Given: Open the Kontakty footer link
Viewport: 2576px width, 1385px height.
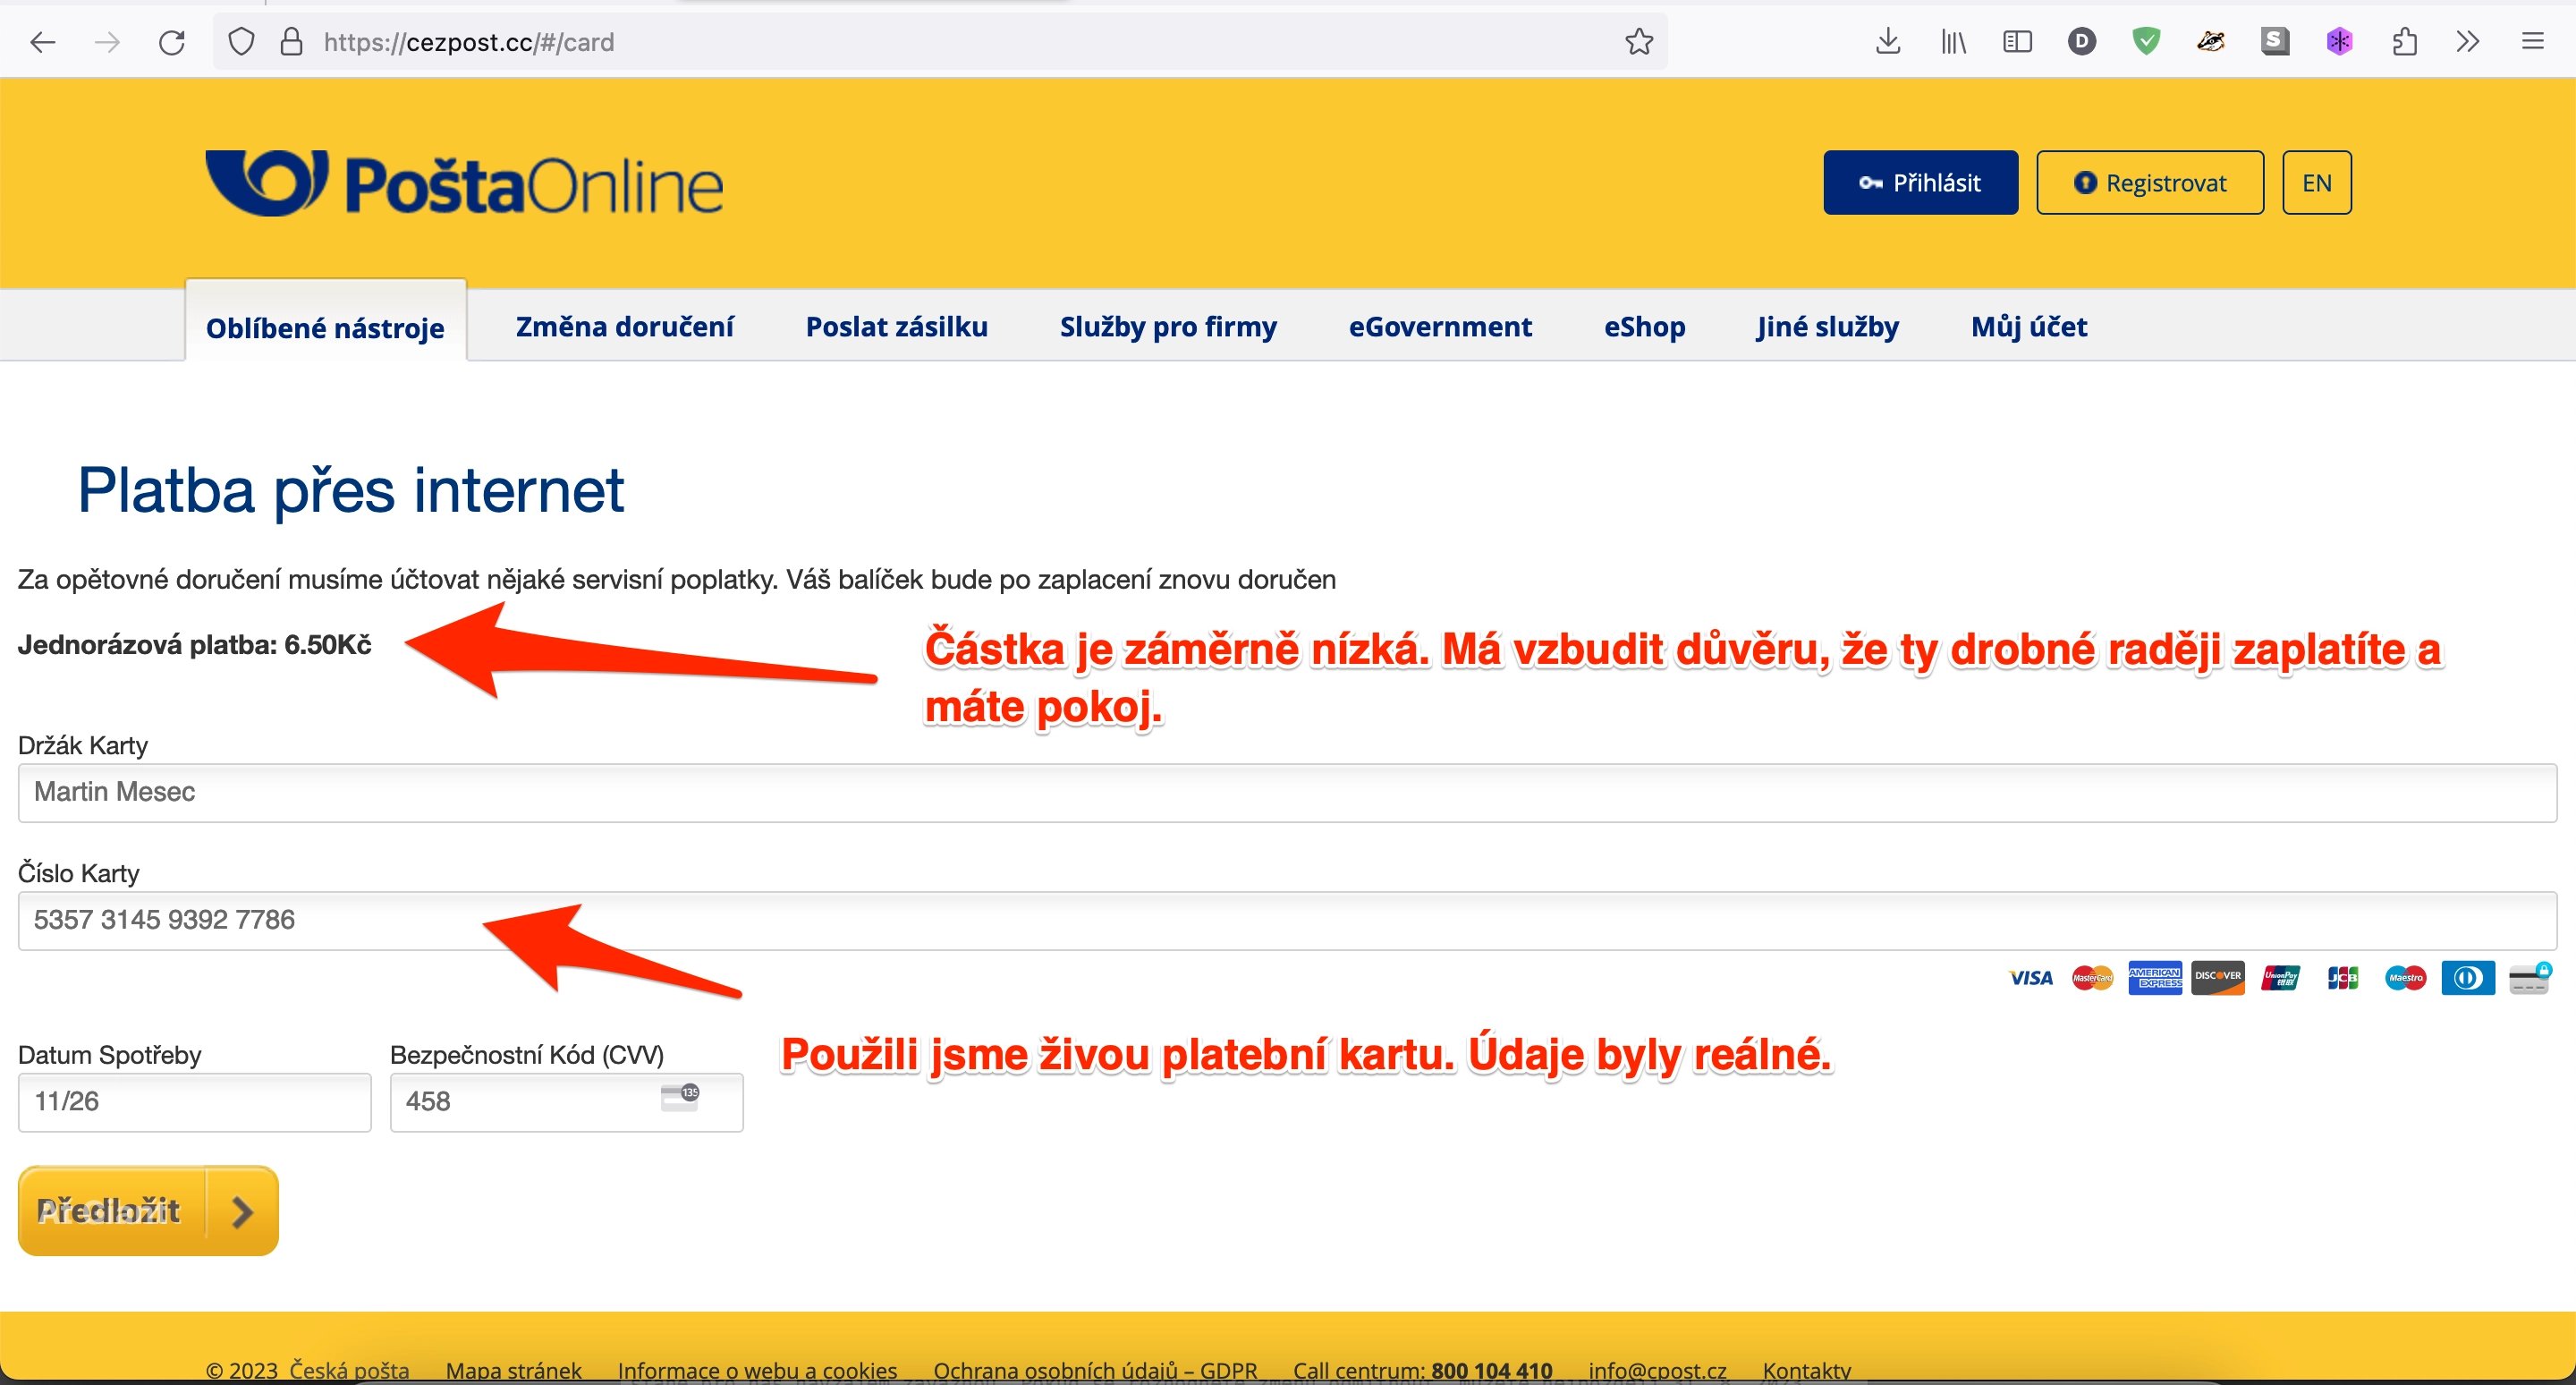Looking at the screenshot, I should click(1806, 1371).
